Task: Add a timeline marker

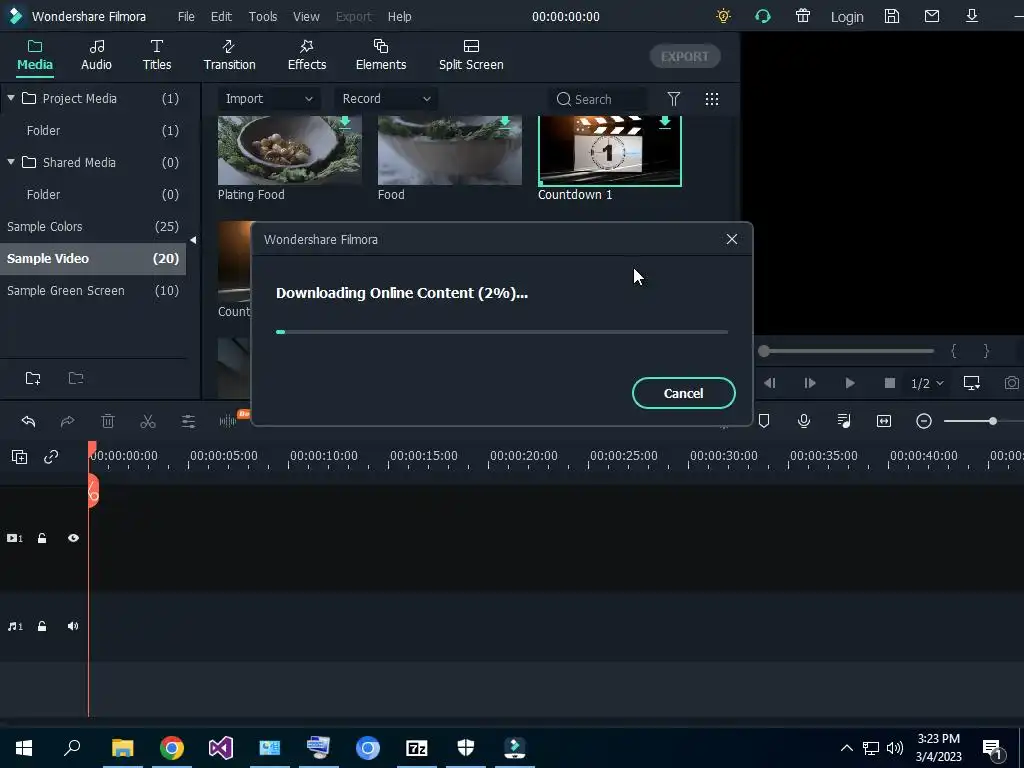Action: (x=763, y=421)
